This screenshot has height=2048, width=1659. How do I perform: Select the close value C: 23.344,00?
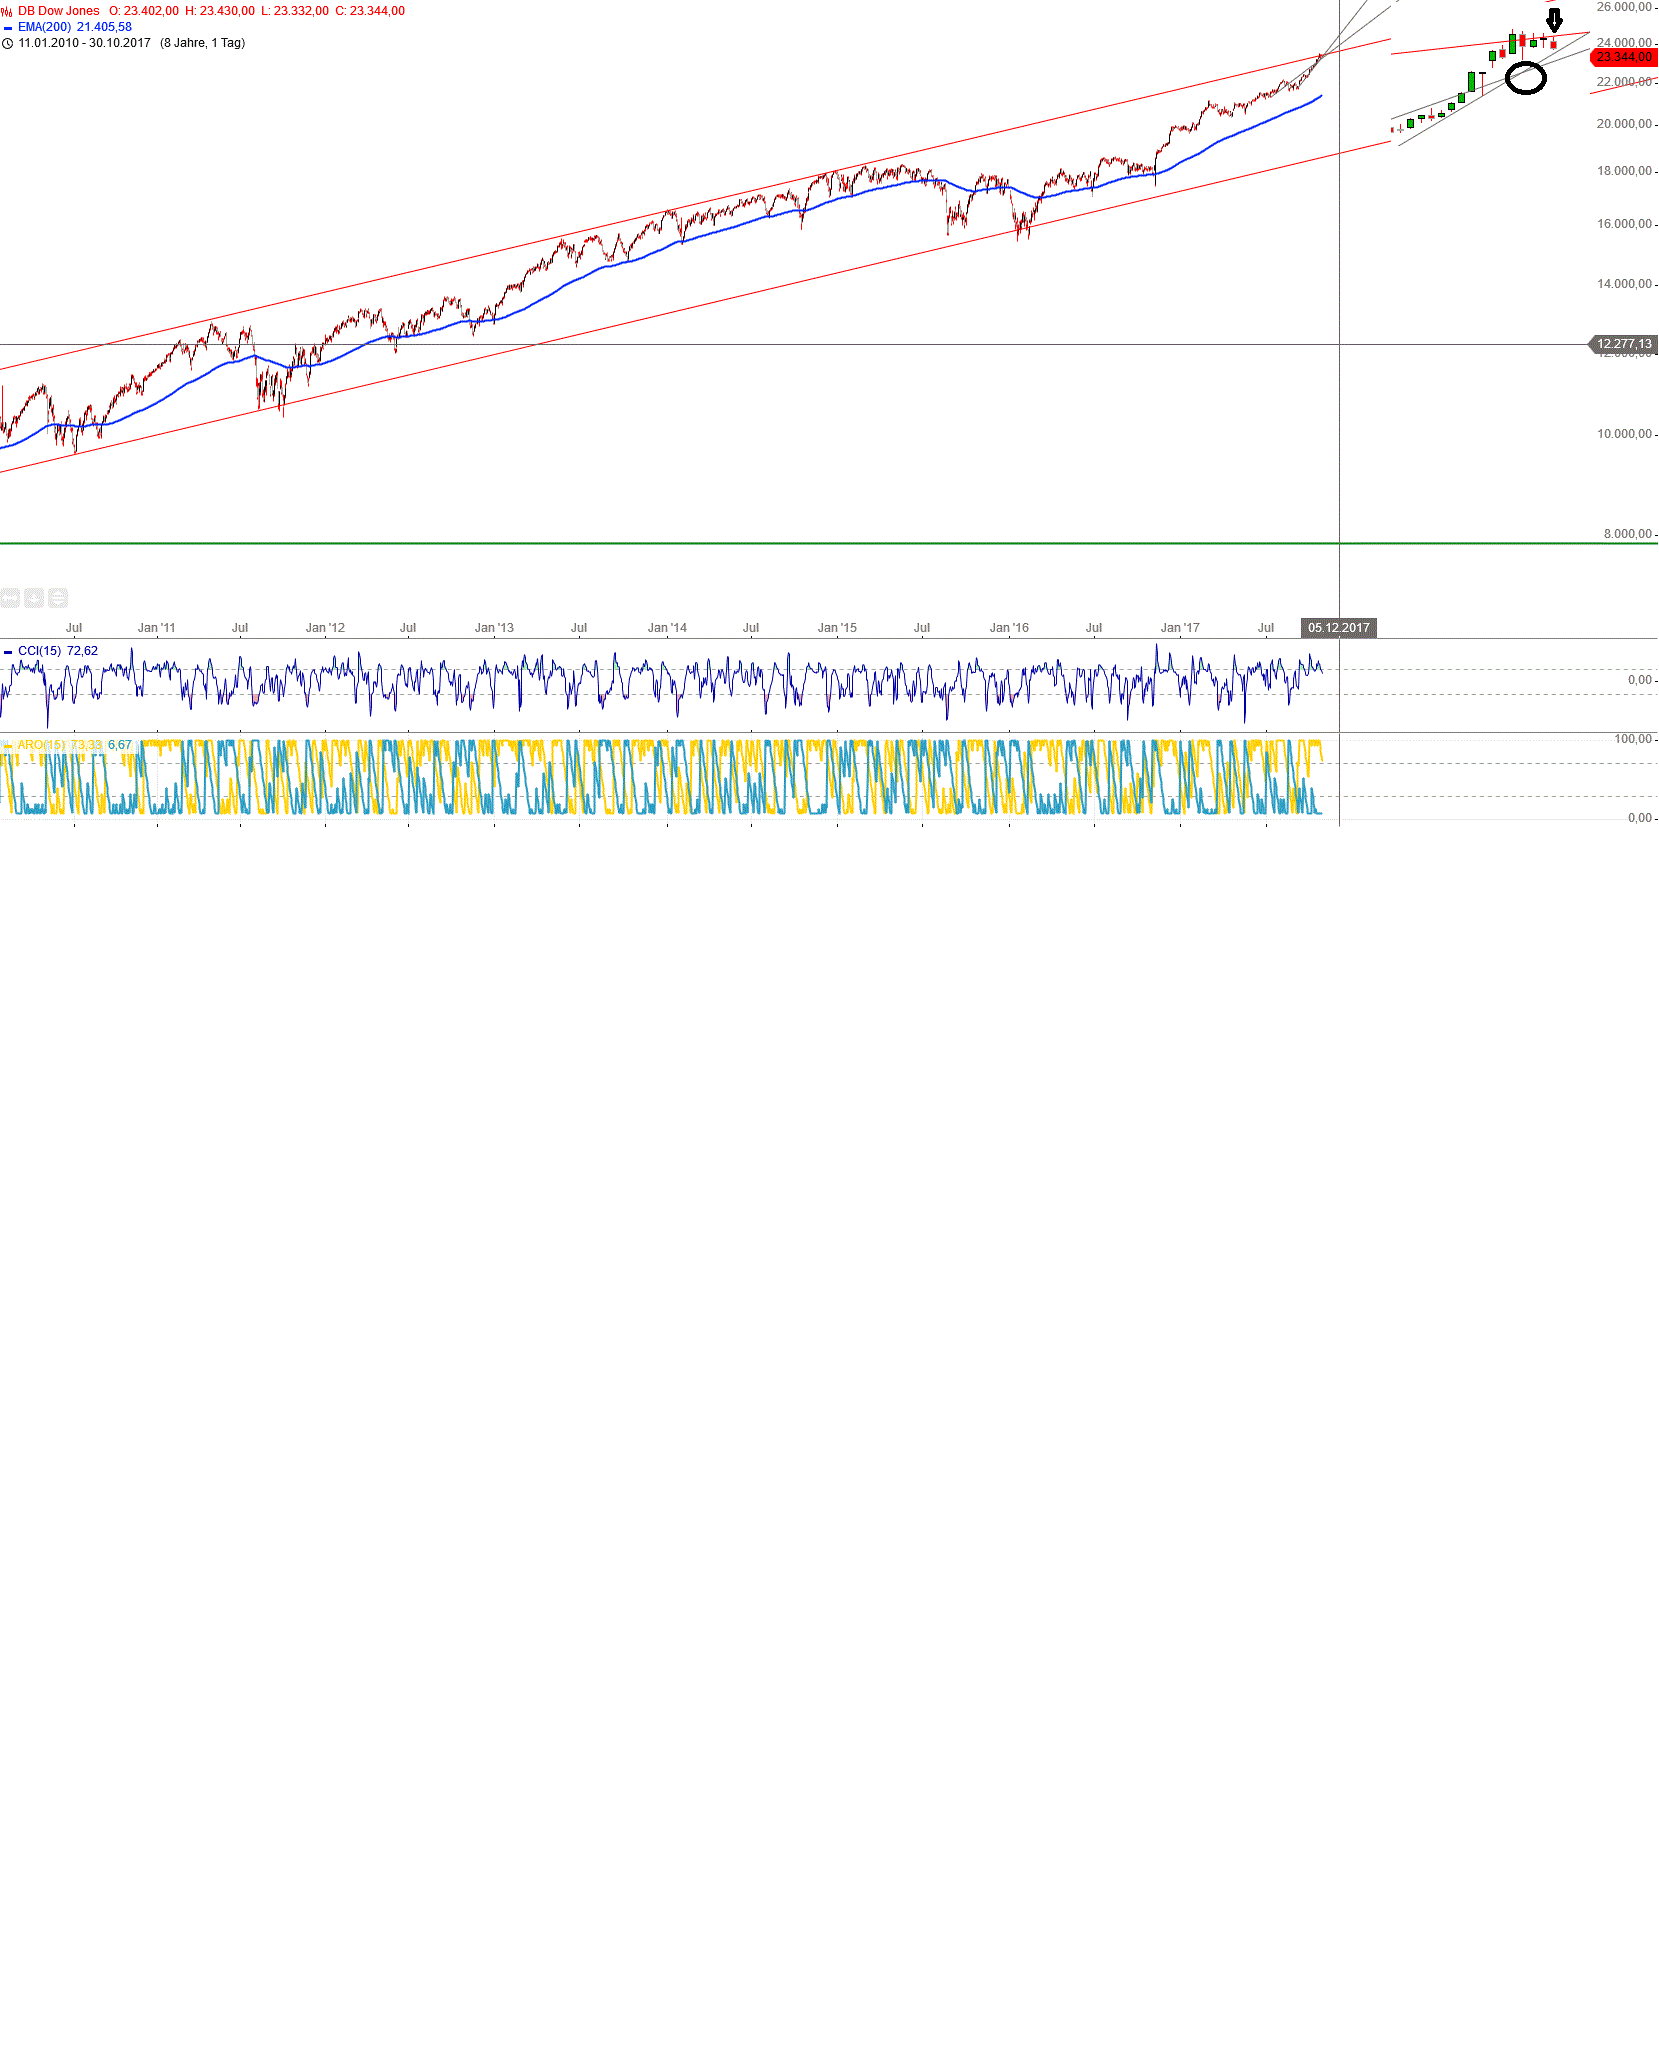point(370,11)
